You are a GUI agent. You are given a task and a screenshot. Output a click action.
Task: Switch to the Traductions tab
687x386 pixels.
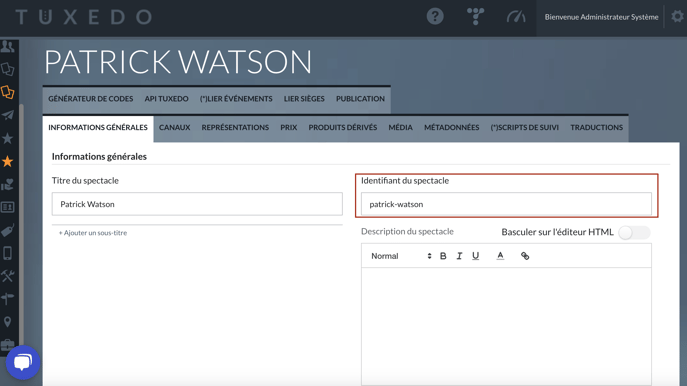pos(596,127)
